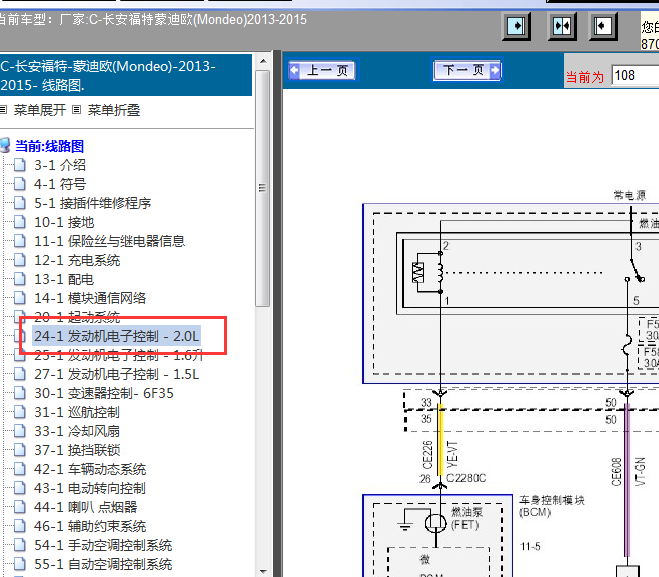The image size is (659, 577).
Task: Open 12-1 充电系统
Action: 77,261
